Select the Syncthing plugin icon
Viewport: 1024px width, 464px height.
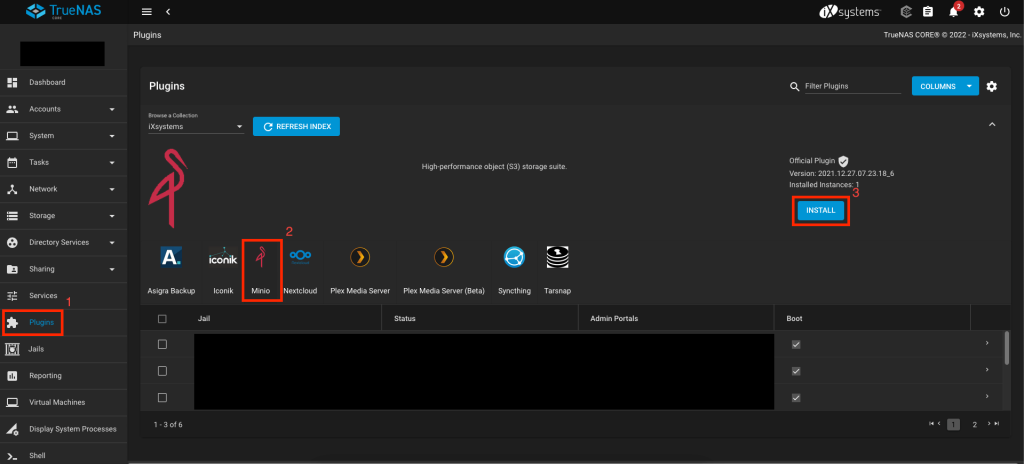point(514,257)
